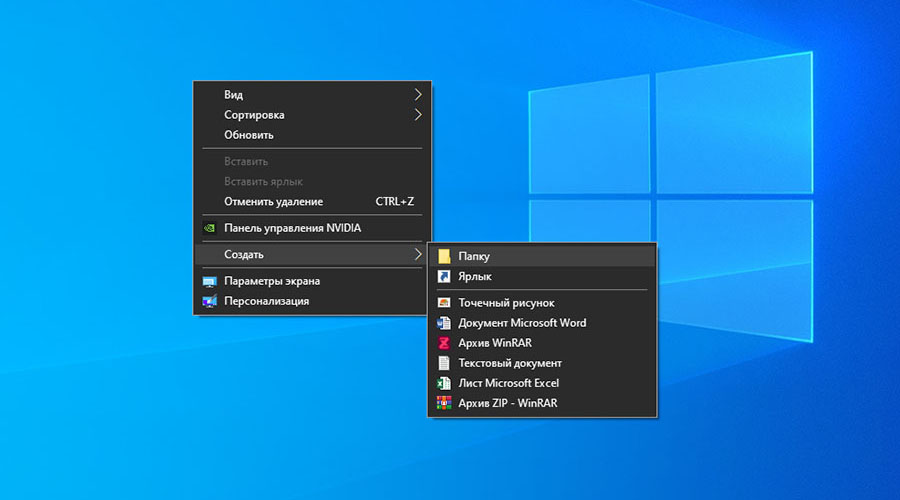The image size is (900, 500).
Task: Open Панель управления NVIDIA
Action: point(312,228)
